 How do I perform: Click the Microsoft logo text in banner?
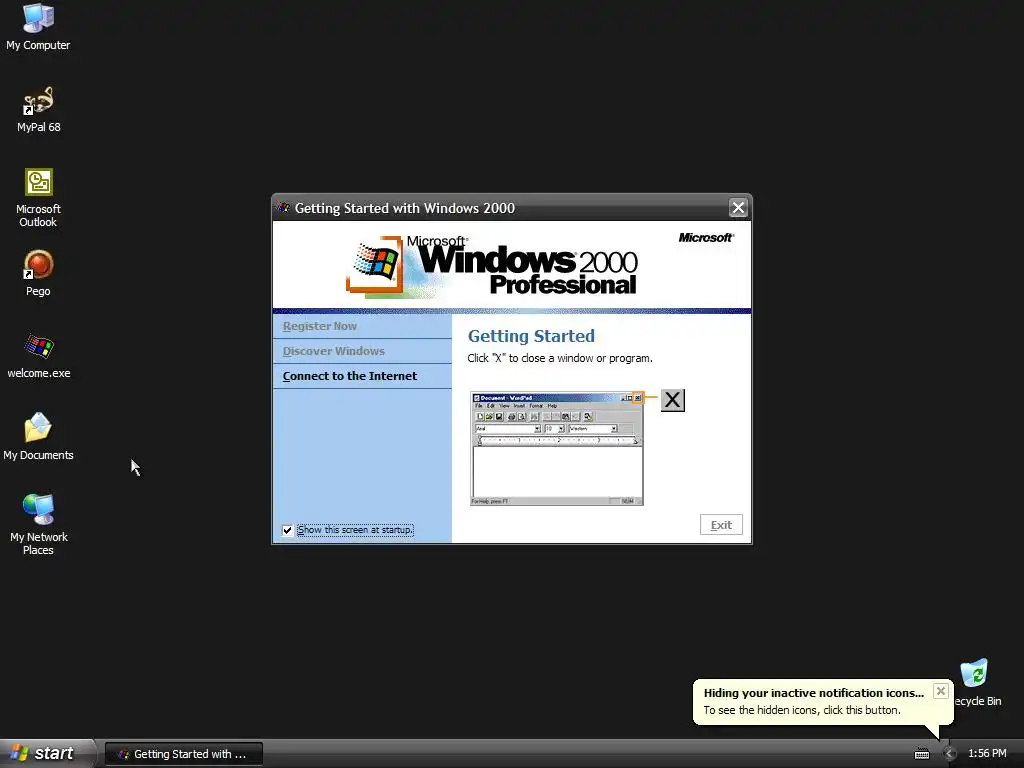(x=706, y=238)
